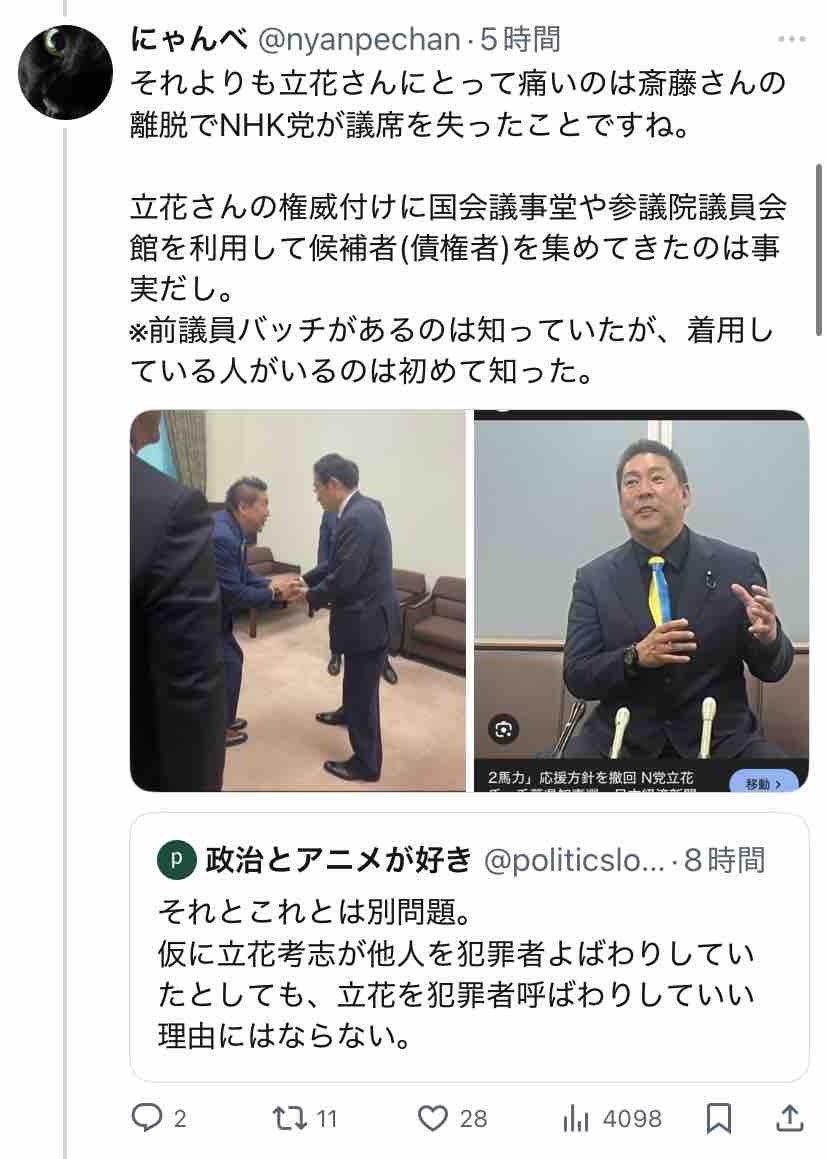The height and width of the screenshot is (1159, 828).
Task: Open the handshake photo on the left
Action: [x=298, y=600]
